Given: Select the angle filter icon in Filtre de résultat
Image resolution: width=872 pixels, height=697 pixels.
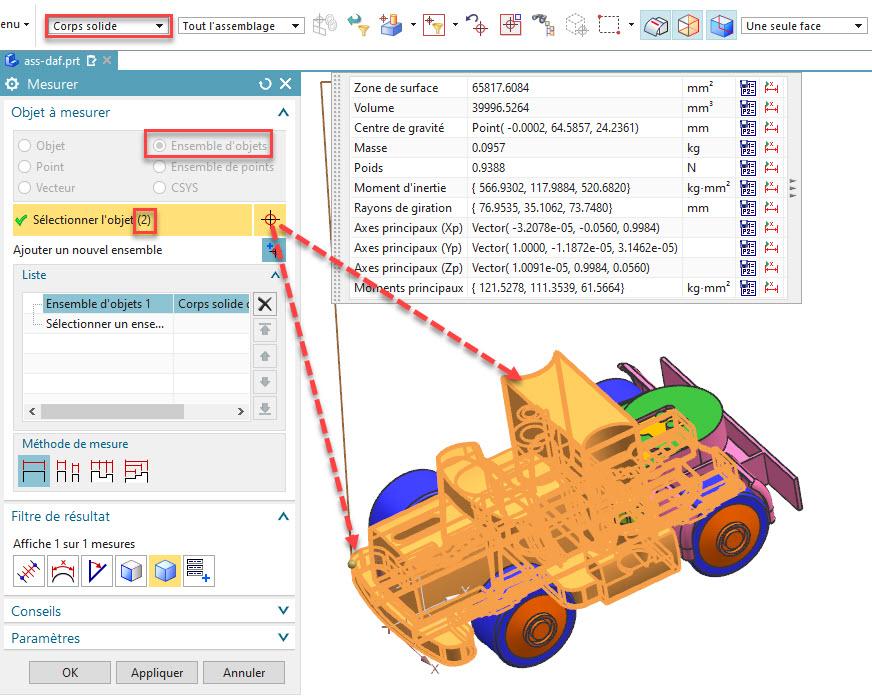Looking at the screenshot, I should point(97,571).
